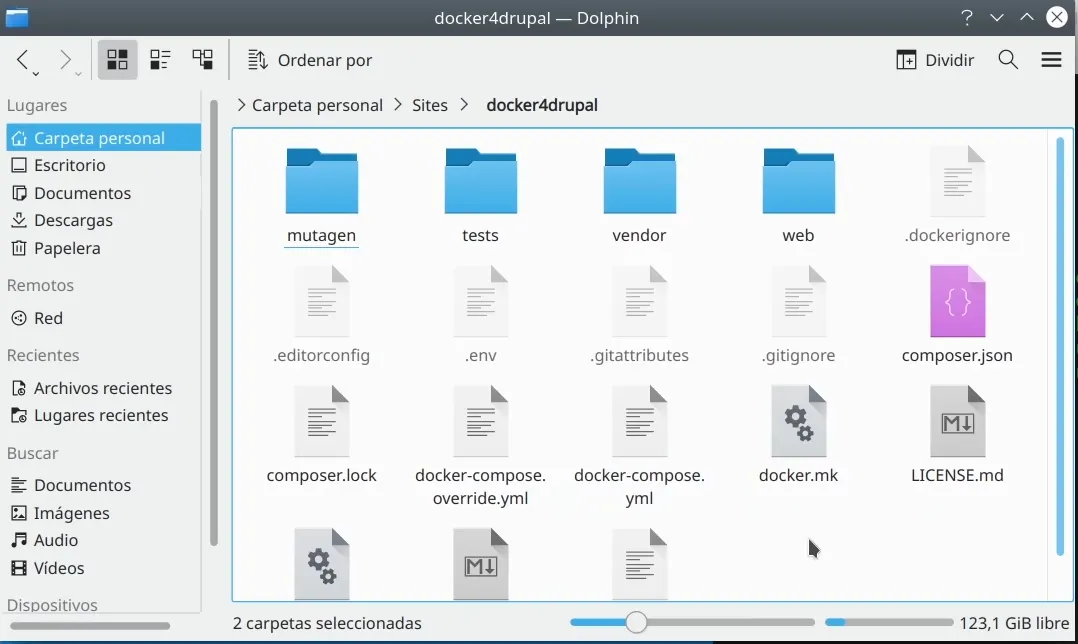Select the .gitattributes file icon
Image resolution: width=1078 pixels, height=644 pixels.
pos(639,302)
